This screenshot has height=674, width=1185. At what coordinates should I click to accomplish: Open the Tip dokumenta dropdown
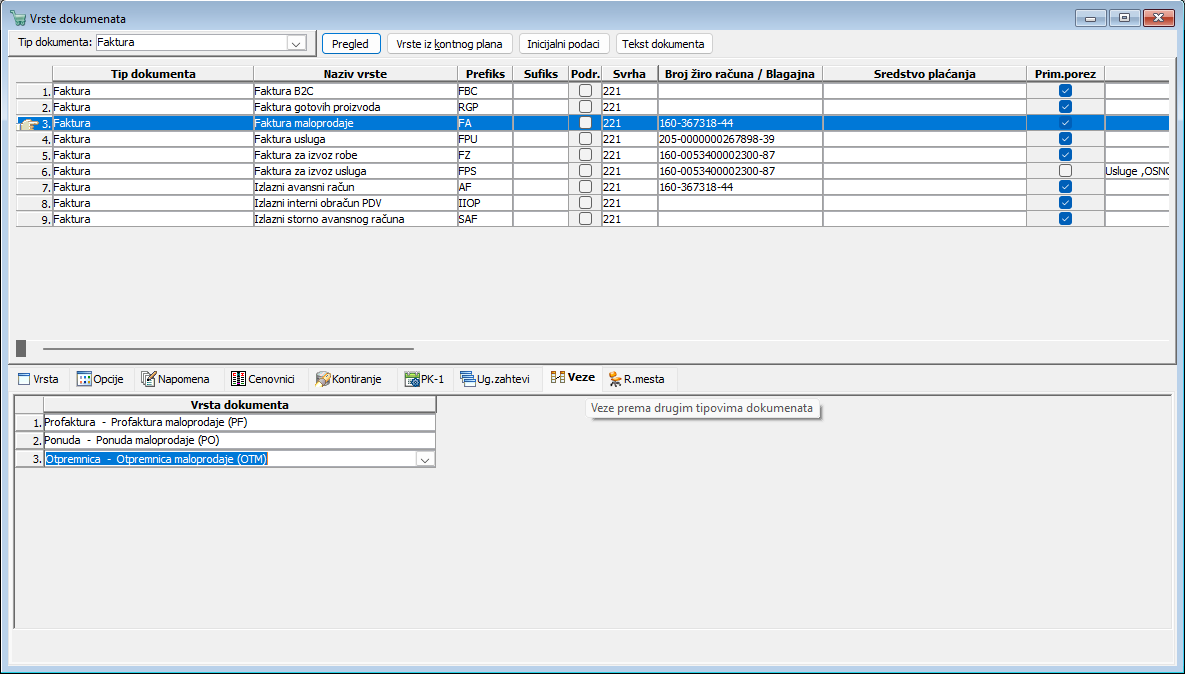click(295, 43)
